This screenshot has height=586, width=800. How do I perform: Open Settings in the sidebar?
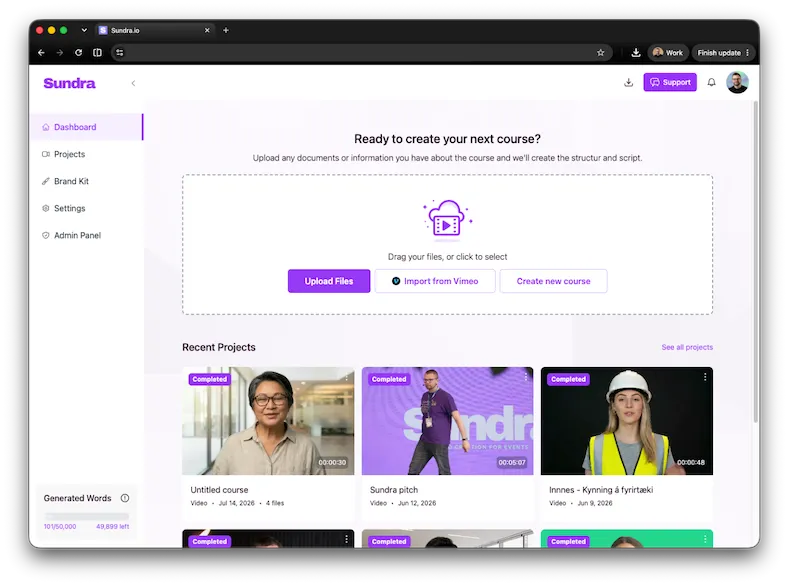click(86, 208)
